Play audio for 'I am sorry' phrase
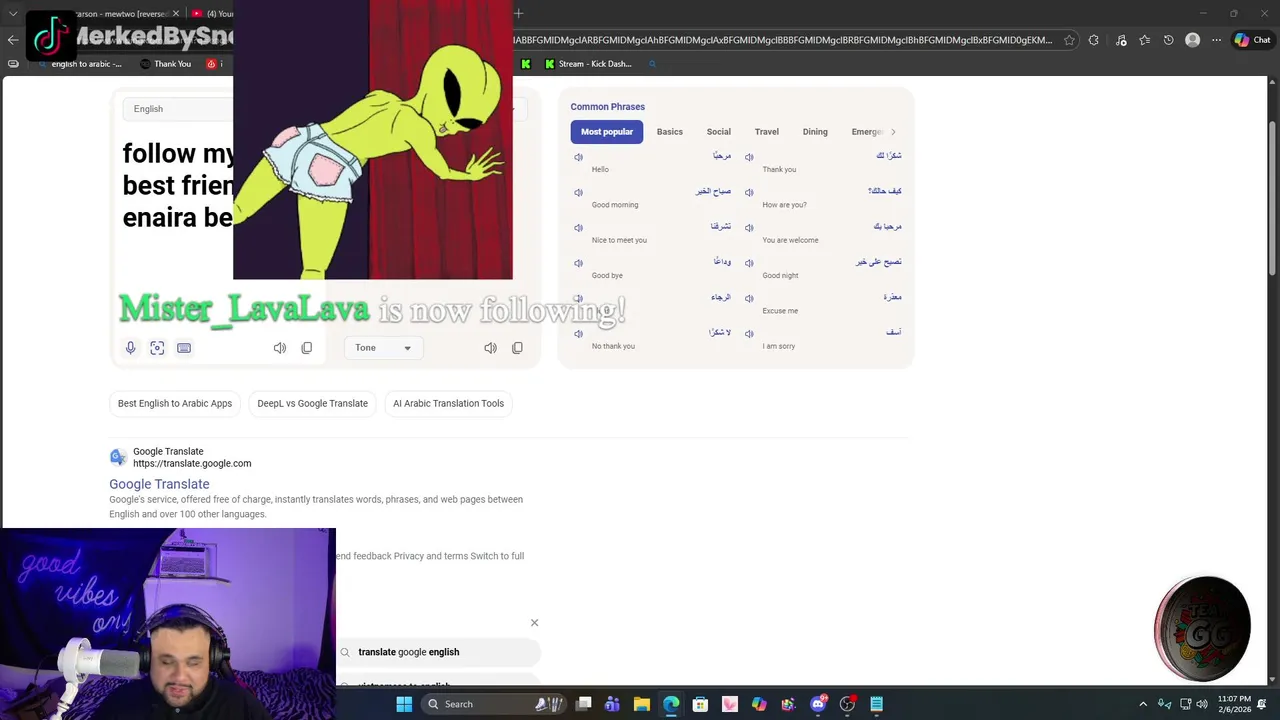 point(749,334)
